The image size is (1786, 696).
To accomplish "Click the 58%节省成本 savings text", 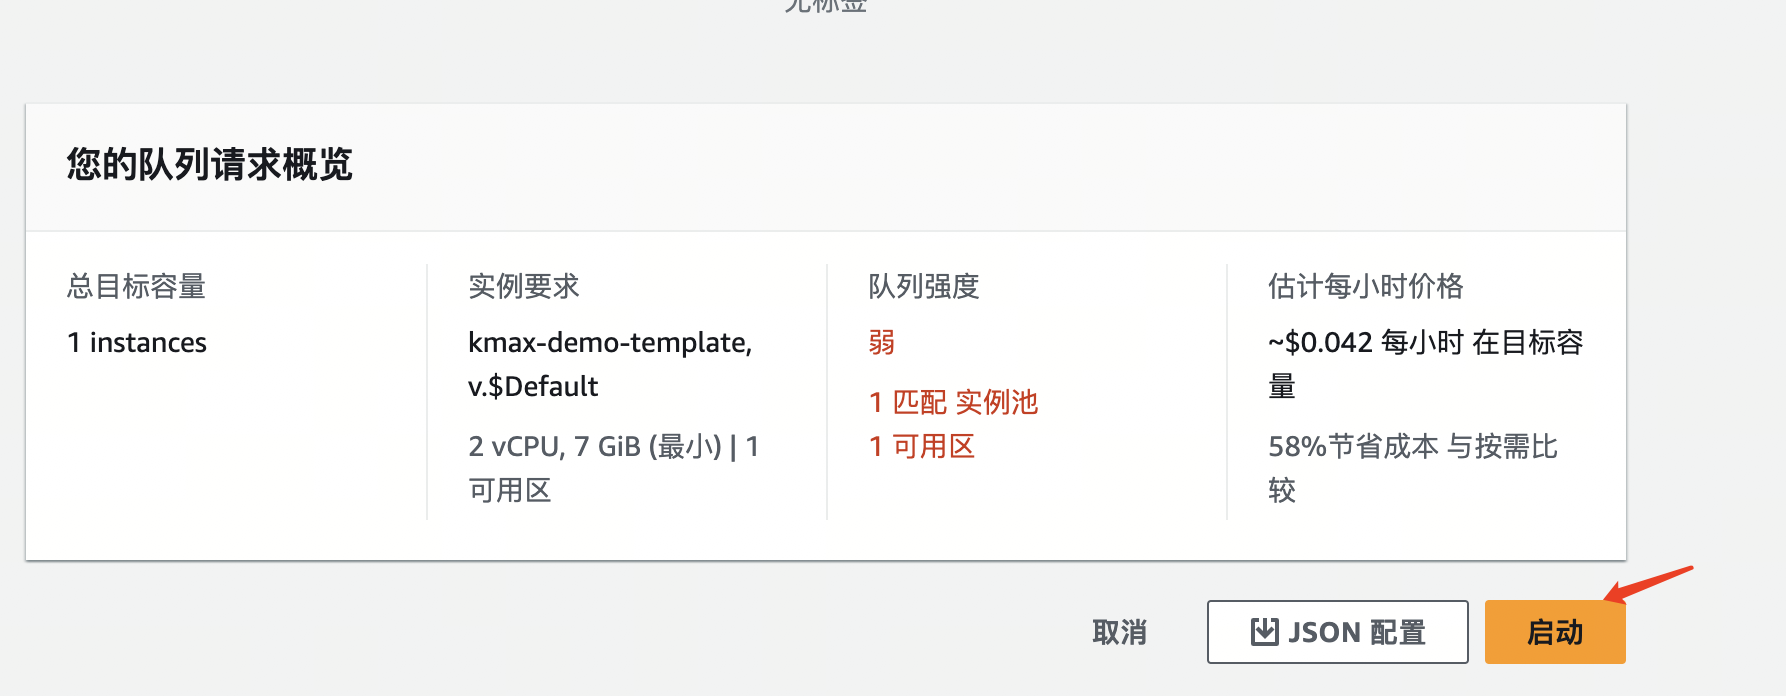I will pos(1353,447).
